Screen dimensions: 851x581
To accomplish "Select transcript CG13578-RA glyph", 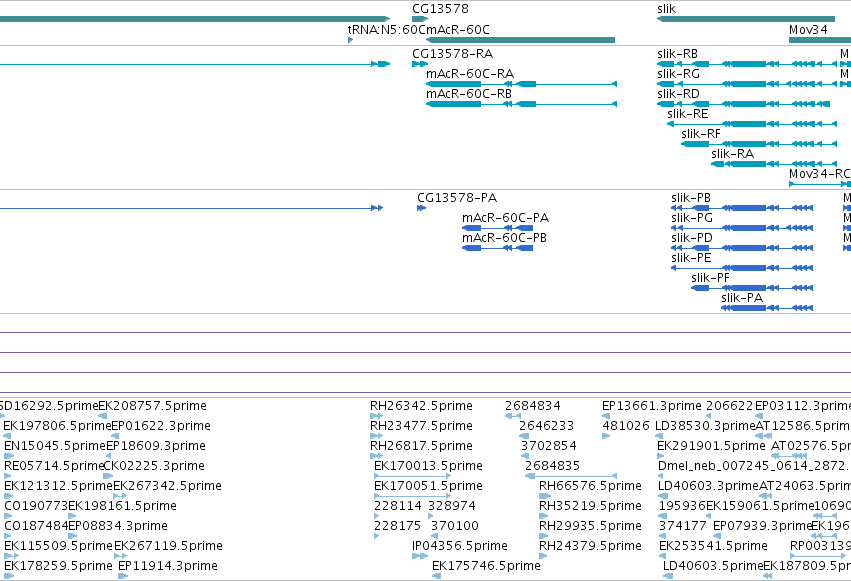I will 420,64.
